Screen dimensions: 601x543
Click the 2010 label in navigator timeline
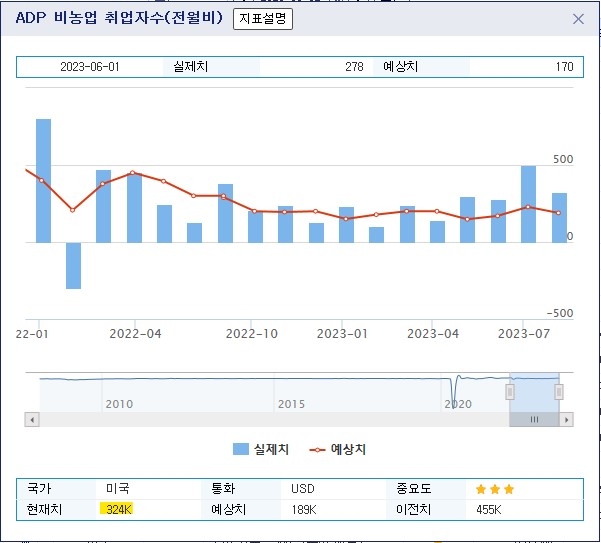(119, 404)
